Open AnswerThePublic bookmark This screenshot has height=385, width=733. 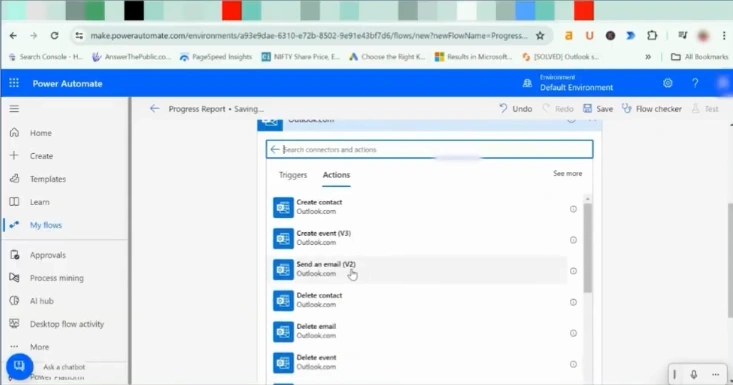[x=131, y=57]
